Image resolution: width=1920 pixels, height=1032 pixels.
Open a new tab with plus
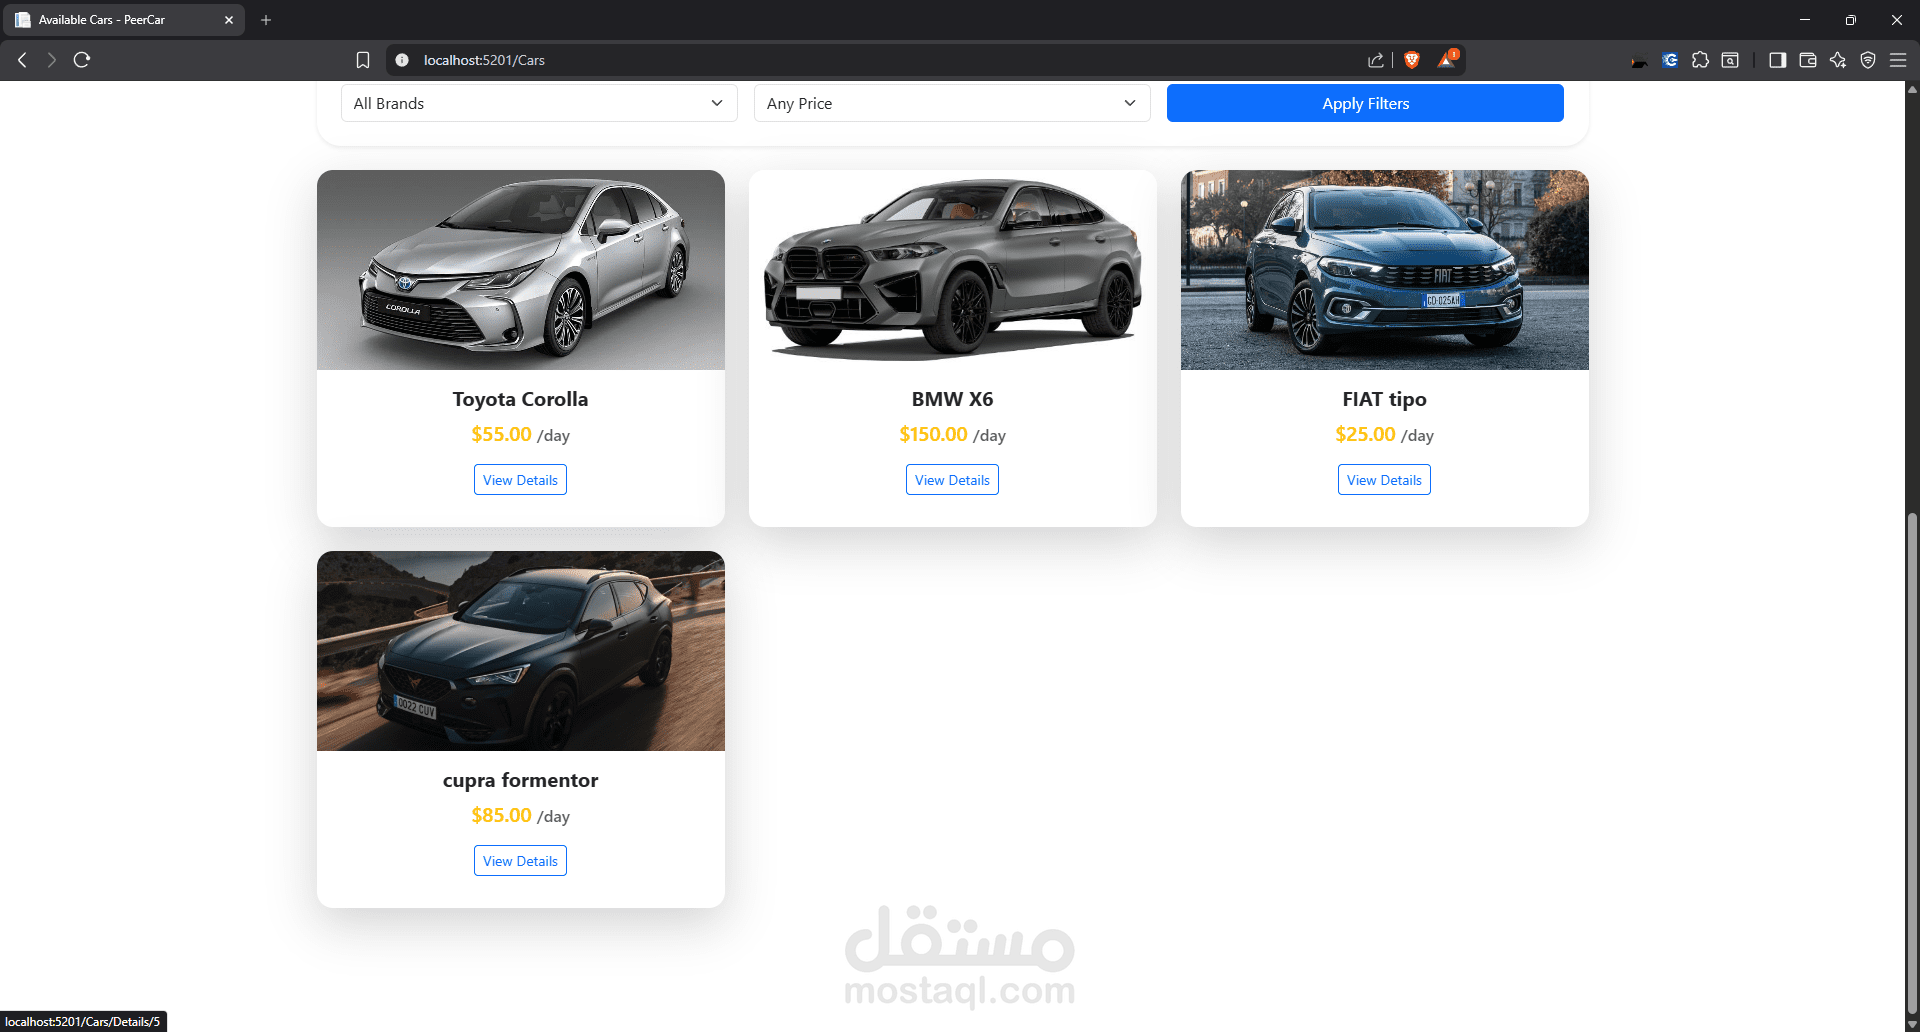coord(266,20)
